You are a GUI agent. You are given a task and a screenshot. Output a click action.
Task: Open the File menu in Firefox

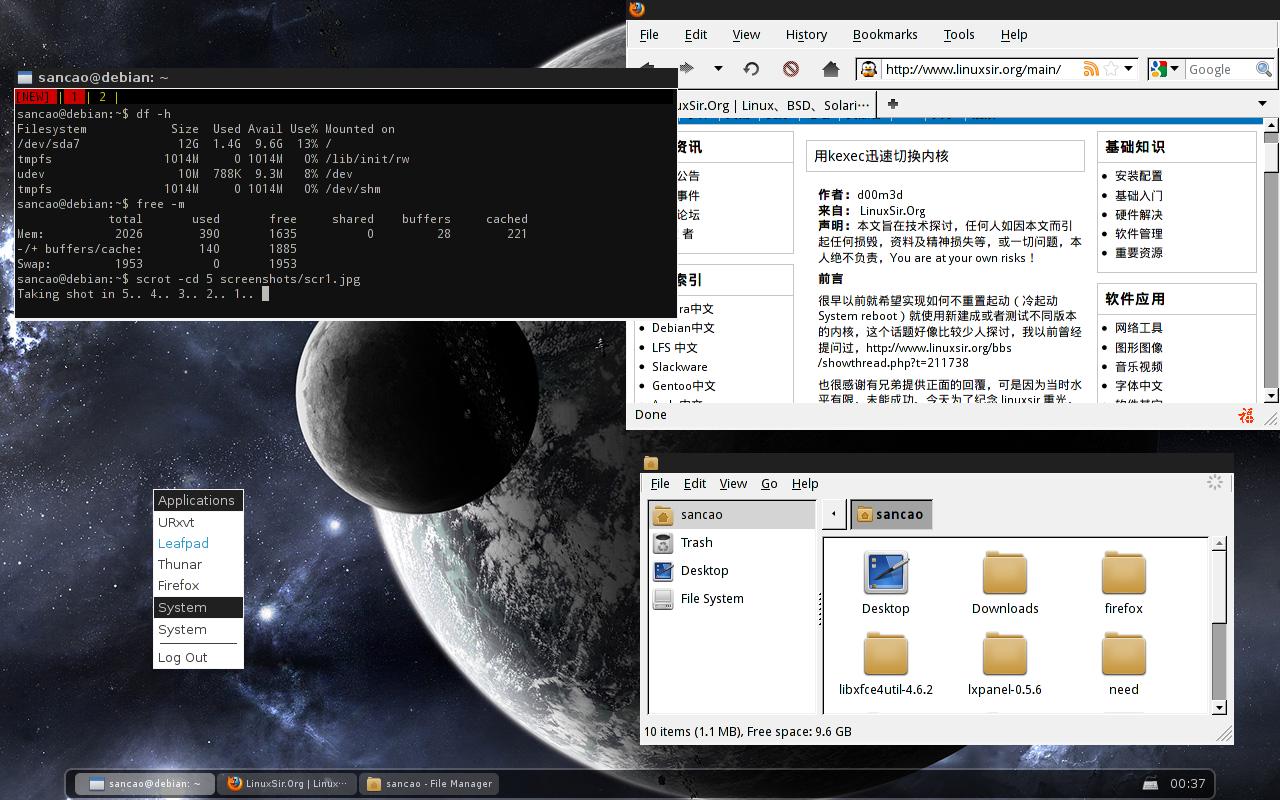pyautogui.click(x=649, y=34)
